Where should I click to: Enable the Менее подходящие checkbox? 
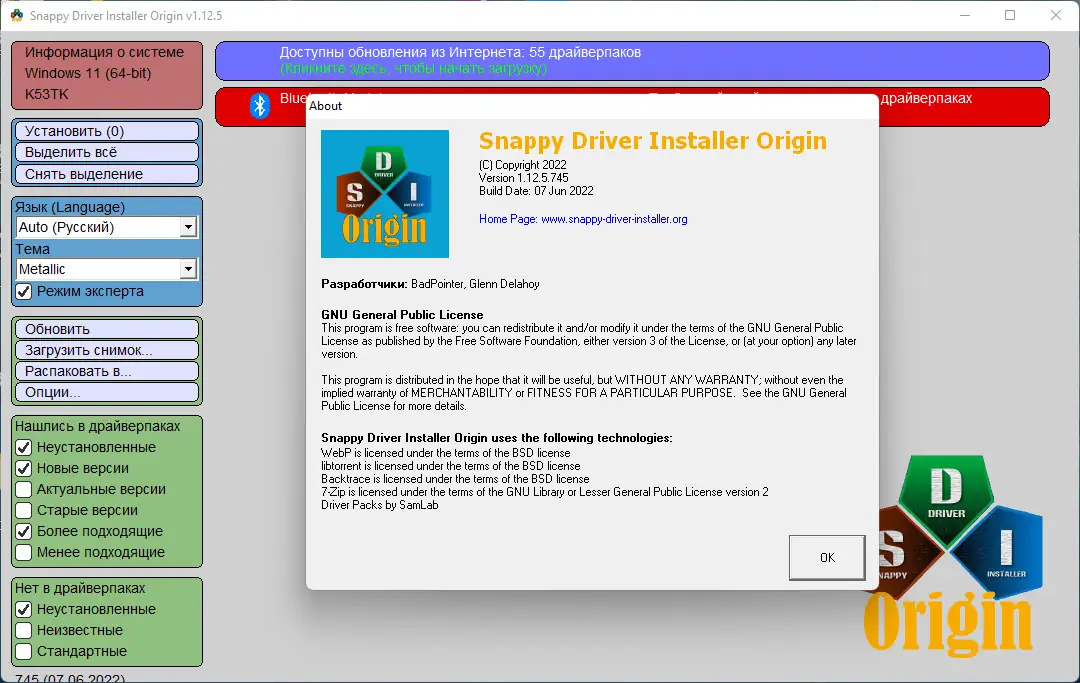23,552
